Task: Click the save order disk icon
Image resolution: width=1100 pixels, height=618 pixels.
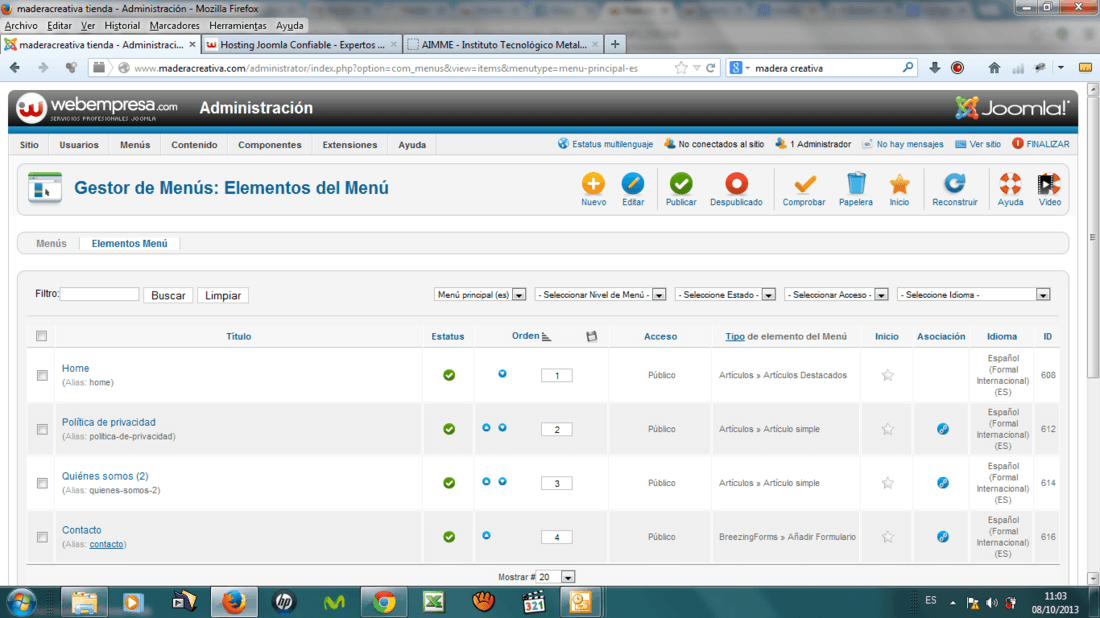Action: pos(591,337)
